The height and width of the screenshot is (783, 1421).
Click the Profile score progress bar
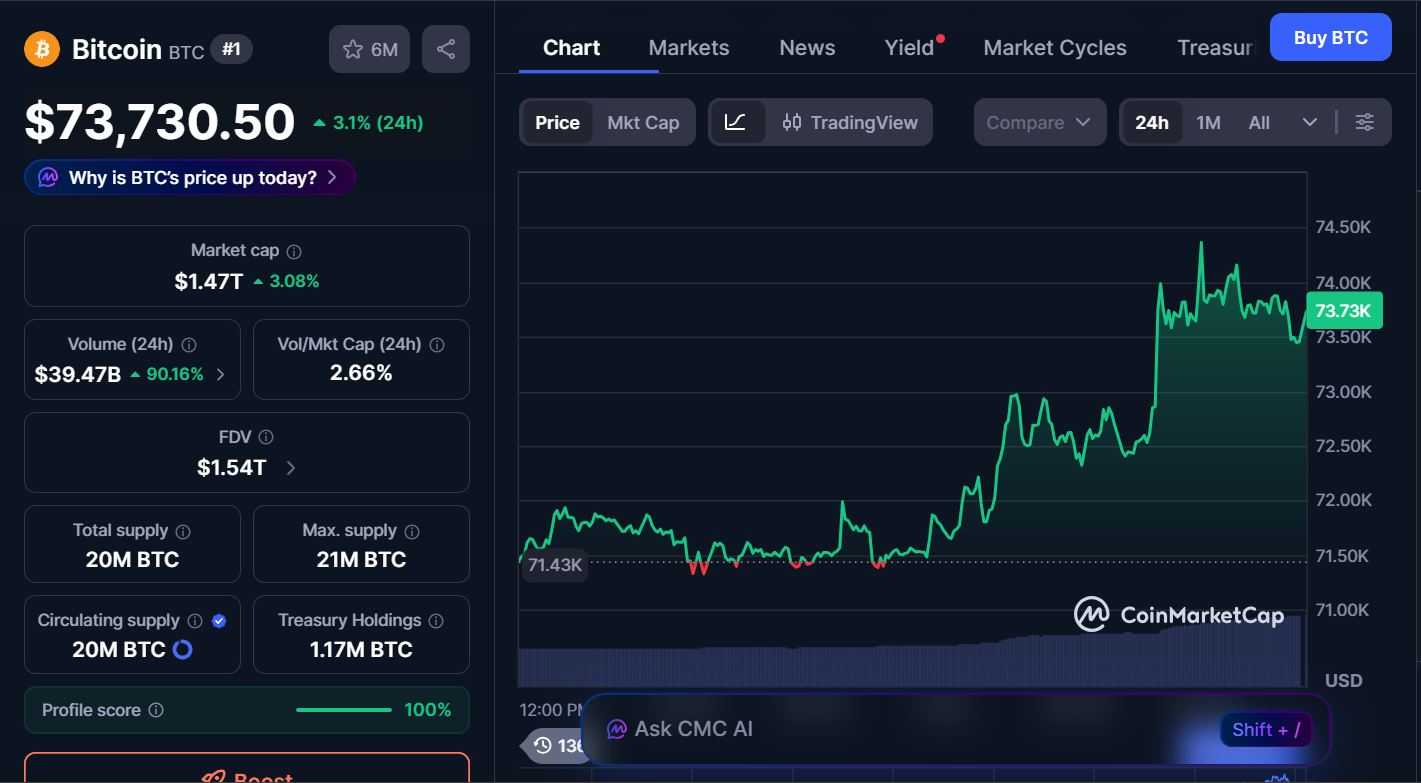(344, 710)
